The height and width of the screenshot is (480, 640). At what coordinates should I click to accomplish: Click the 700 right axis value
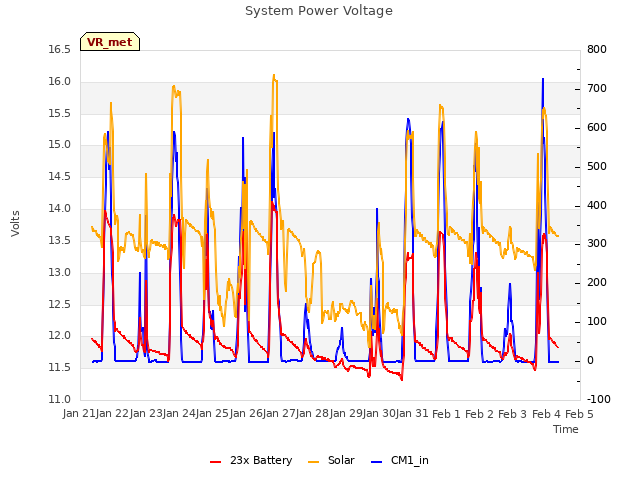pos(597,89)
